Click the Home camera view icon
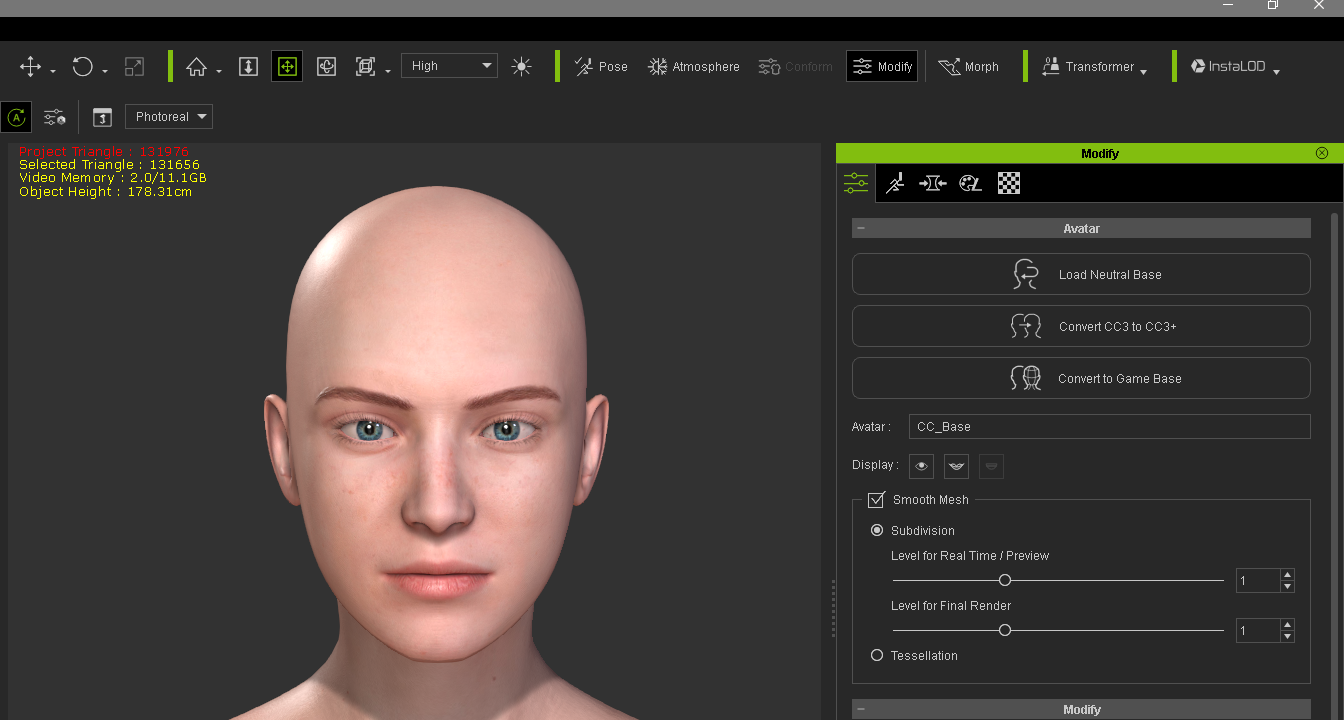 pyautogui.click(x=196, y=67)
